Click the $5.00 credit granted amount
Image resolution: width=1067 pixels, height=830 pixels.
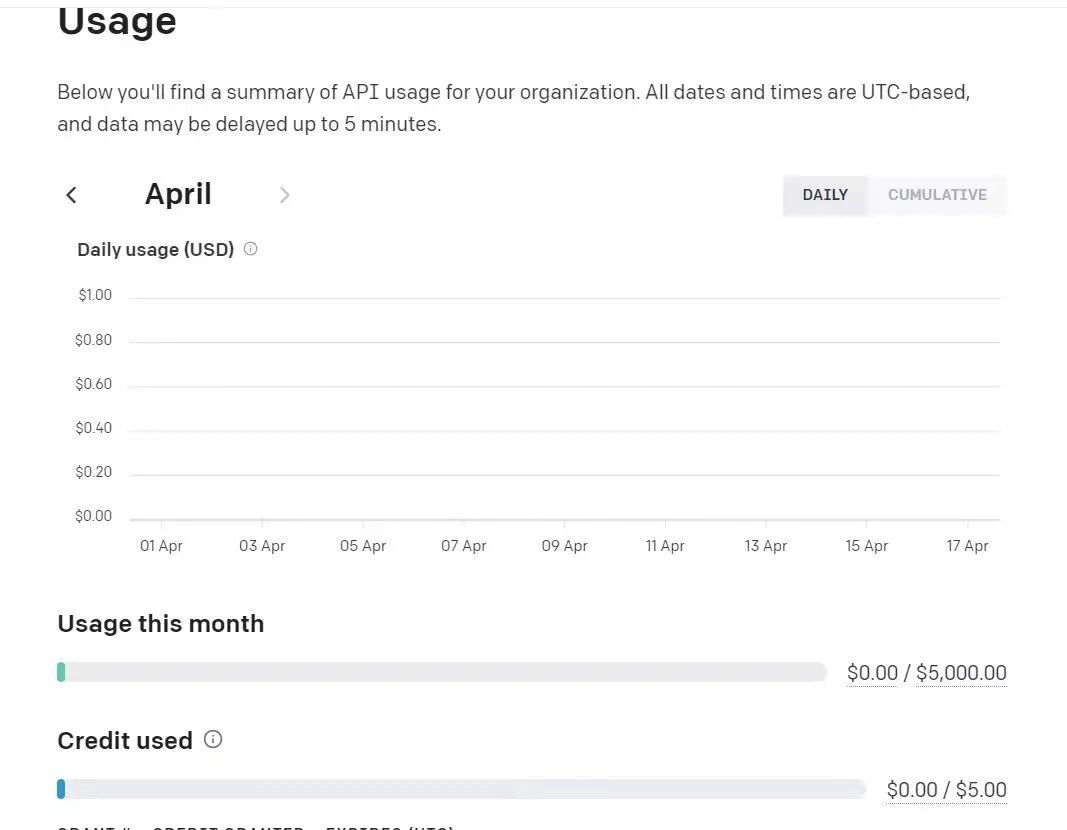(x=981, y=790)
